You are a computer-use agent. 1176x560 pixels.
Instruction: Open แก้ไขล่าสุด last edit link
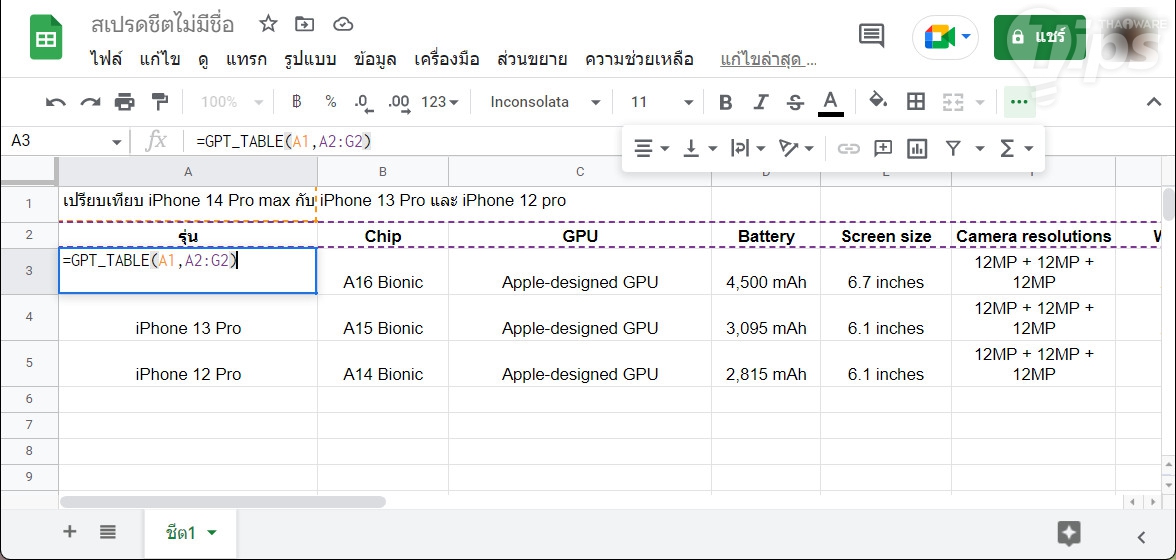[x=768, y=59]
